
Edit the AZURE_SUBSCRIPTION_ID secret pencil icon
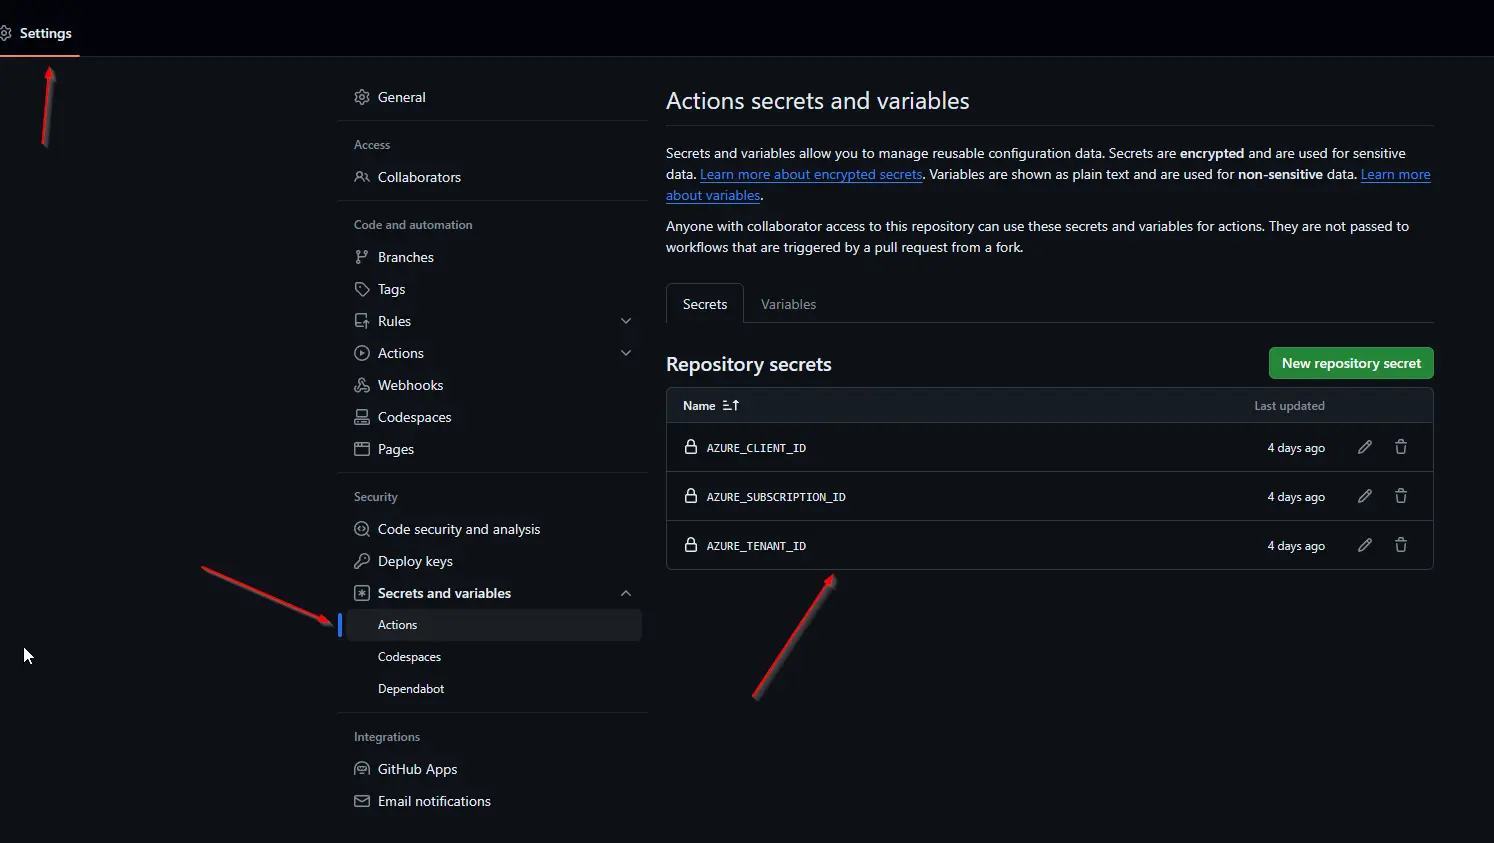click(1365, 496)
